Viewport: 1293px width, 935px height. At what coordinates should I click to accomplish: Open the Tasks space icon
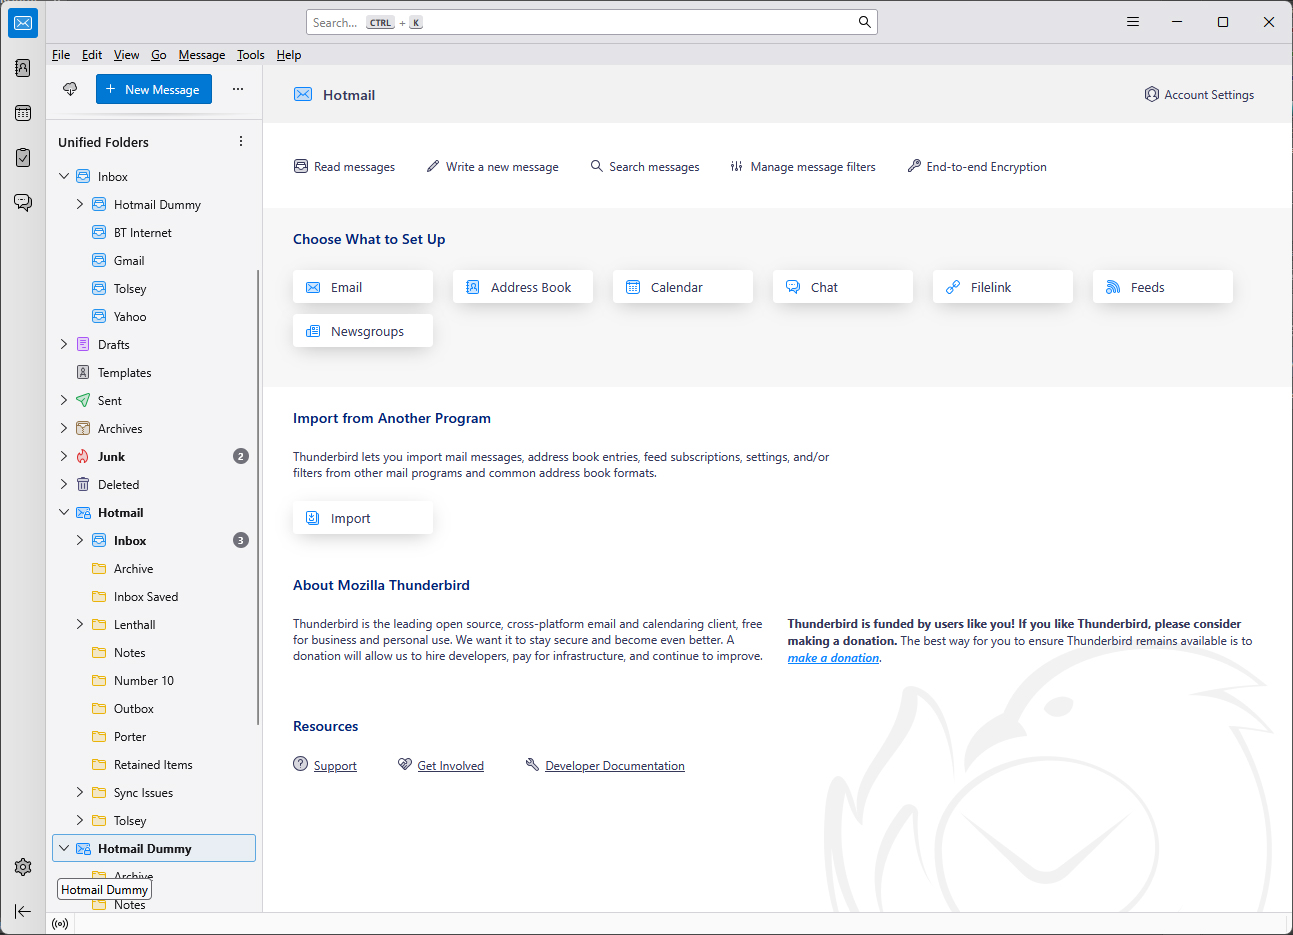pyautogui.click(x=23, y=157)
